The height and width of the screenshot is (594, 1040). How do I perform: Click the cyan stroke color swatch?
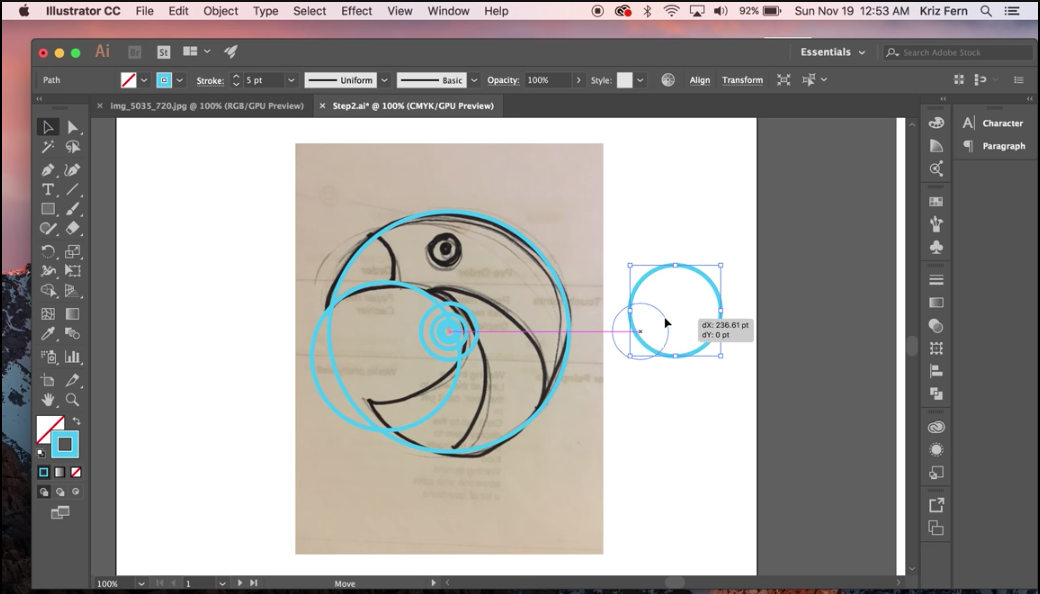coord(164,80)
